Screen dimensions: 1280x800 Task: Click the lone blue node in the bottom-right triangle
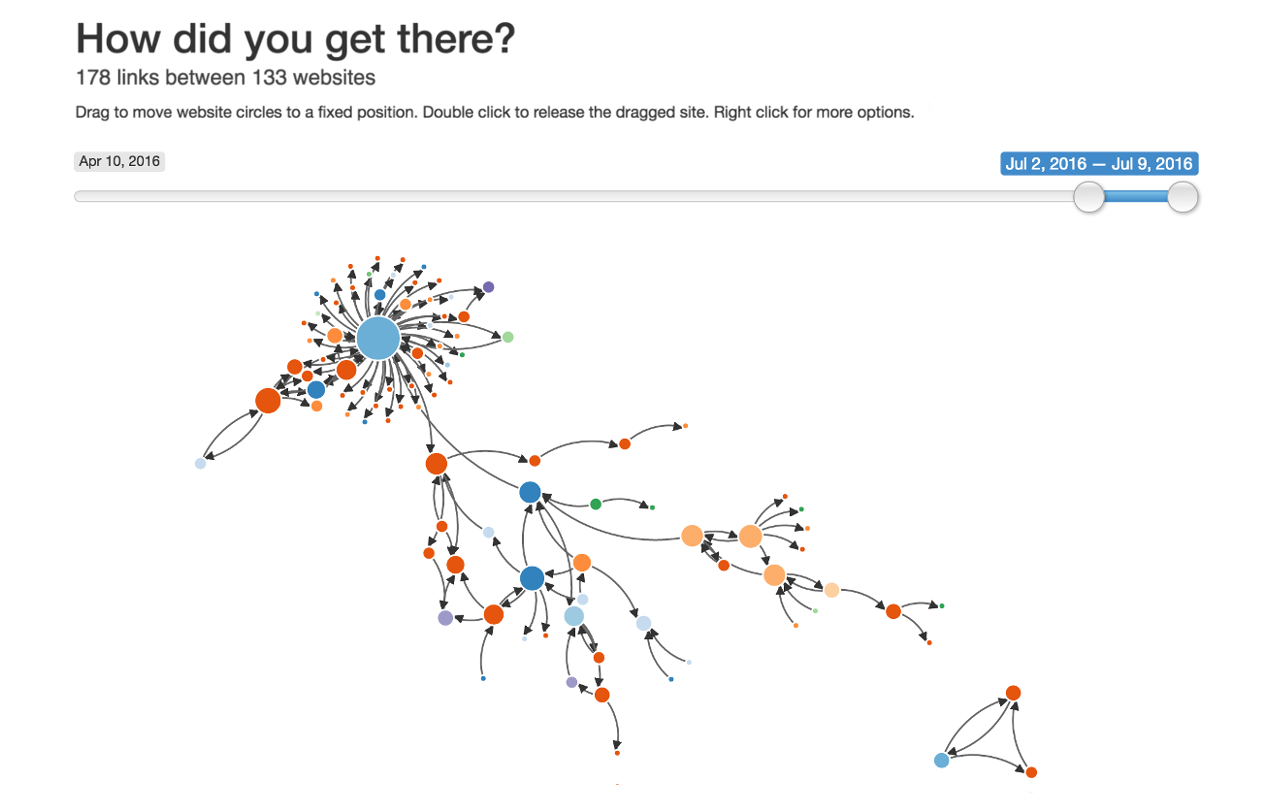pyautogui.click(x=941, y=760)
